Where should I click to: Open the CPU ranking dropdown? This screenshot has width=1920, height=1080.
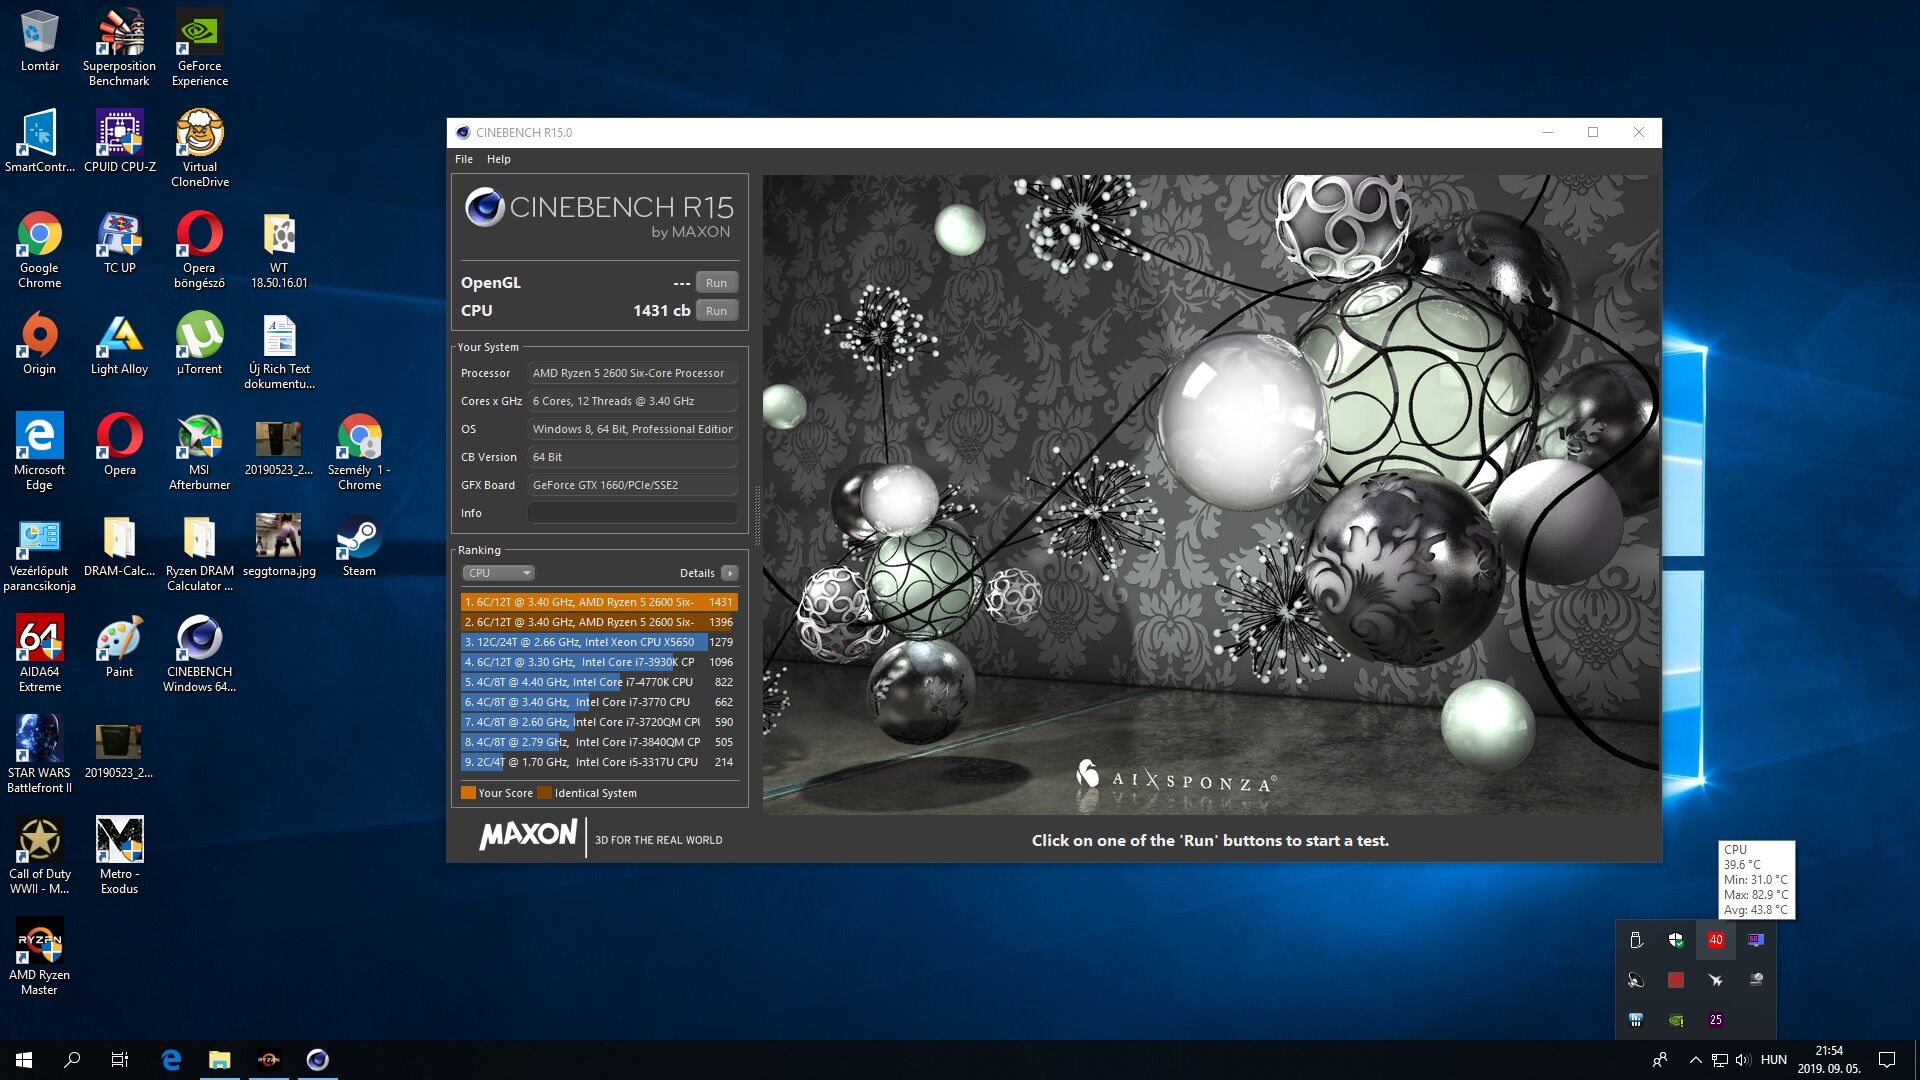coord(498,573)
